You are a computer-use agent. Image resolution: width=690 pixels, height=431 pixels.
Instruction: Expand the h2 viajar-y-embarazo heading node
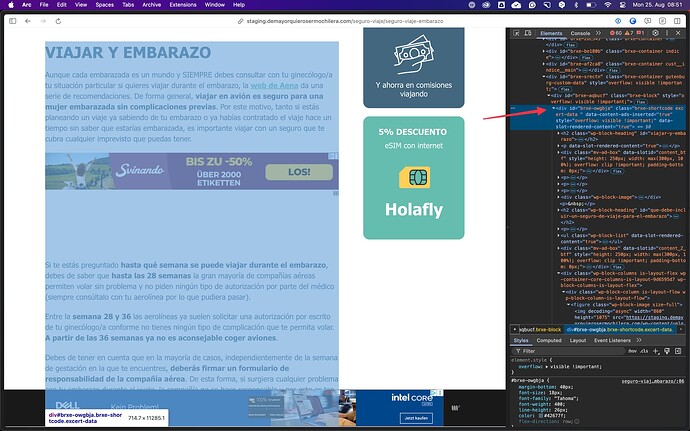click(x=558, y=133)
